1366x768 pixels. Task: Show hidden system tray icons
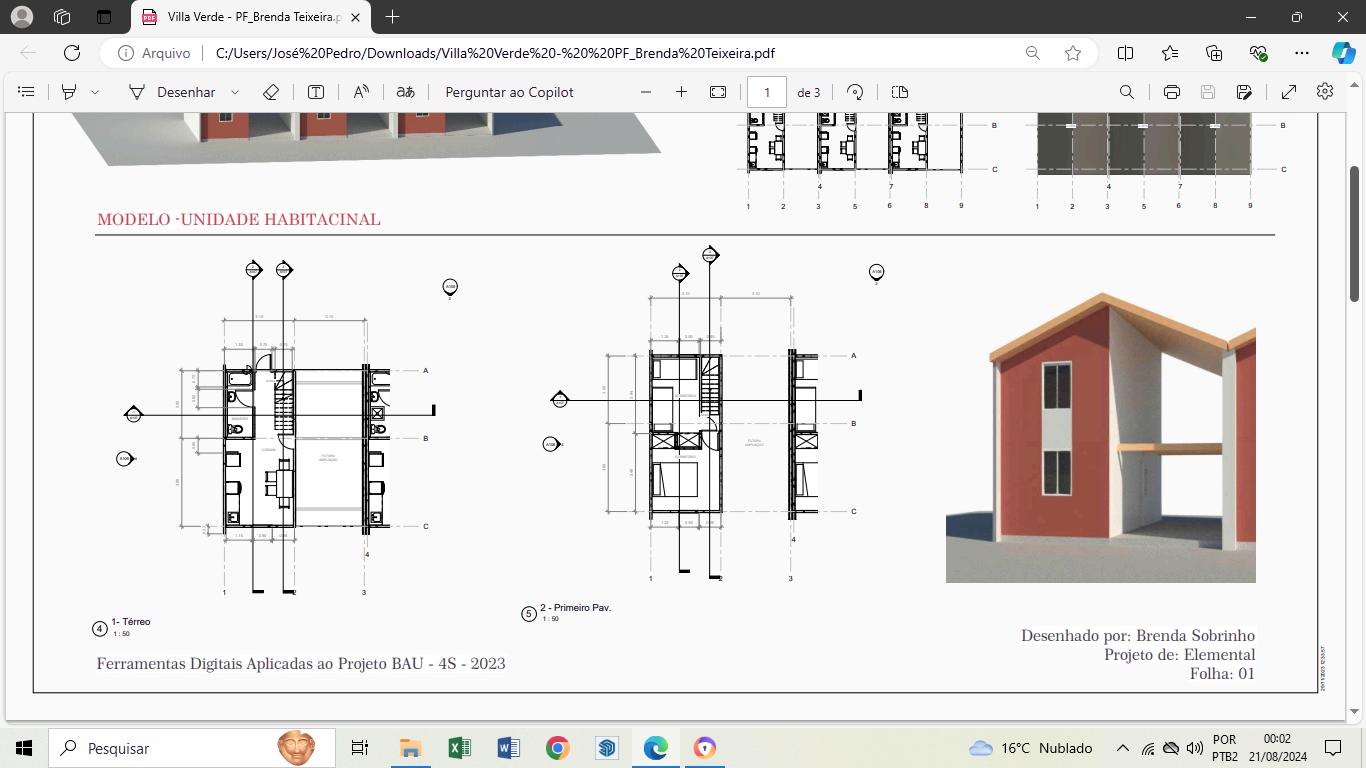click(x=1122, y=748)
